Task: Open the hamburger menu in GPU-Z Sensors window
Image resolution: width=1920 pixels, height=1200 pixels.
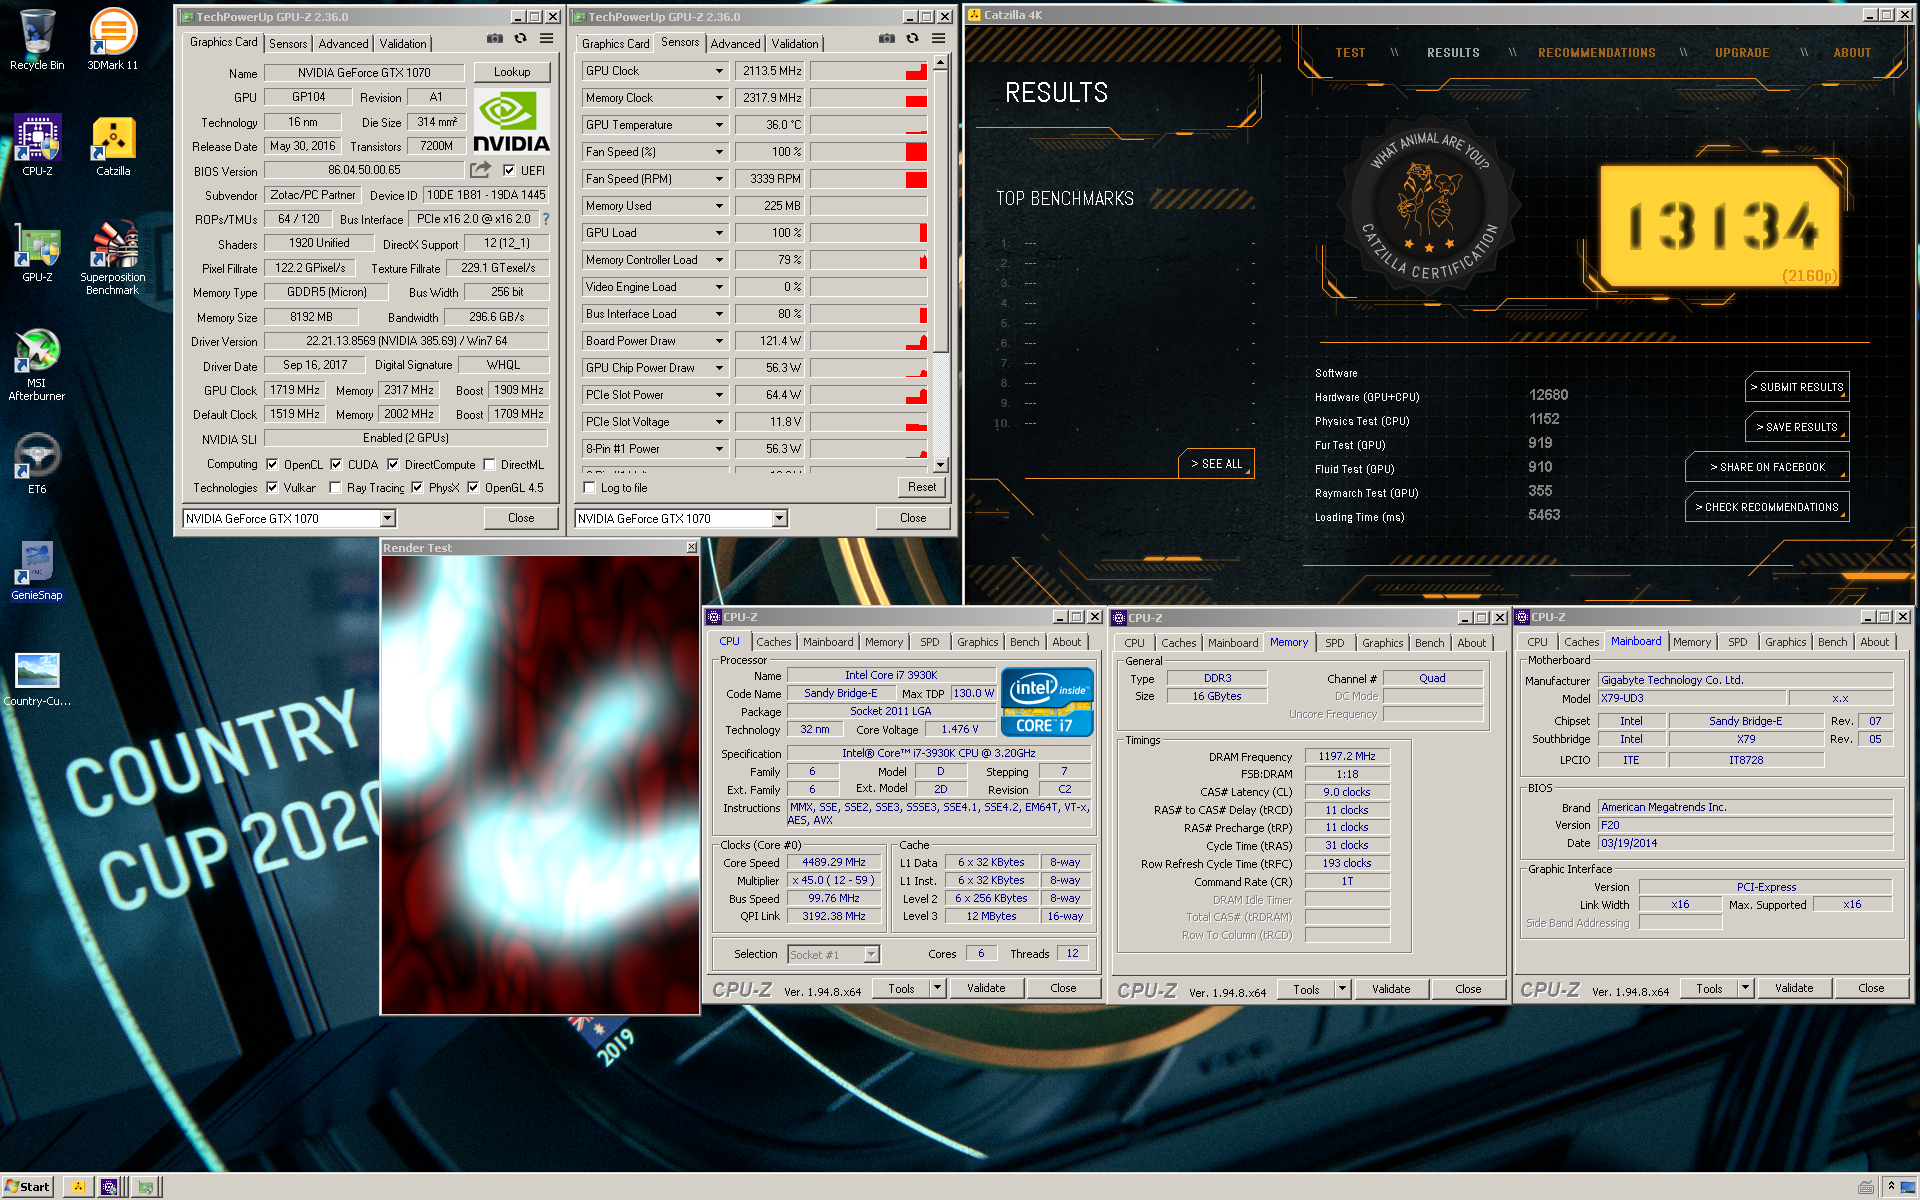Action: tap(938, 39)
